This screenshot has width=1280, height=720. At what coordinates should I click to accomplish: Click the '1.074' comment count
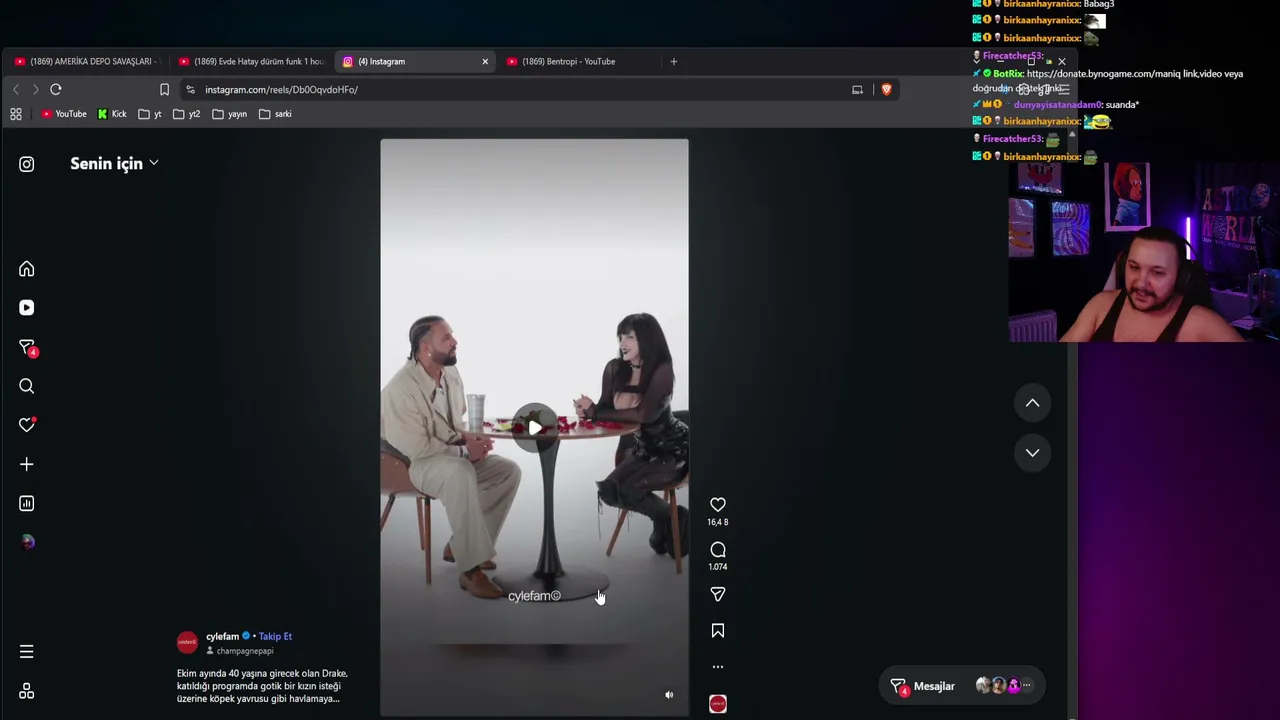click(x=718, y=567)
